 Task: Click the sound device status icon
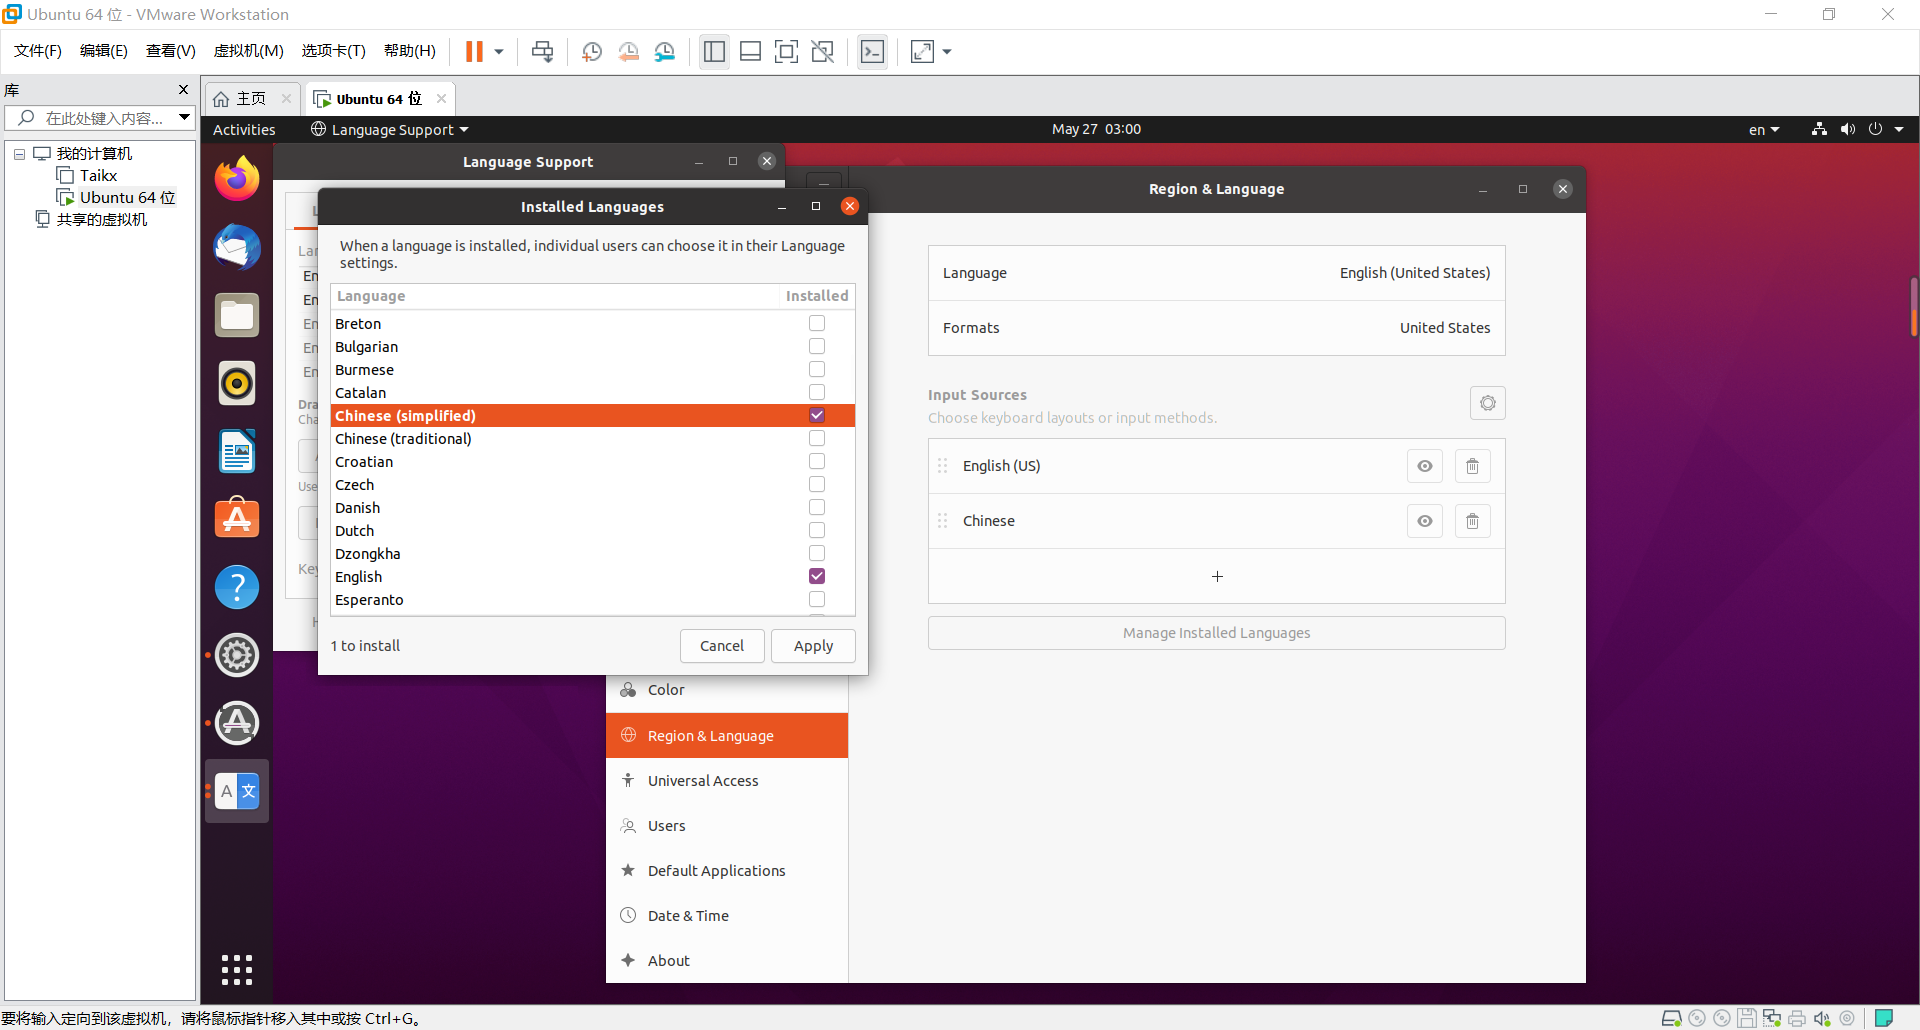tap(1823, 1019)
